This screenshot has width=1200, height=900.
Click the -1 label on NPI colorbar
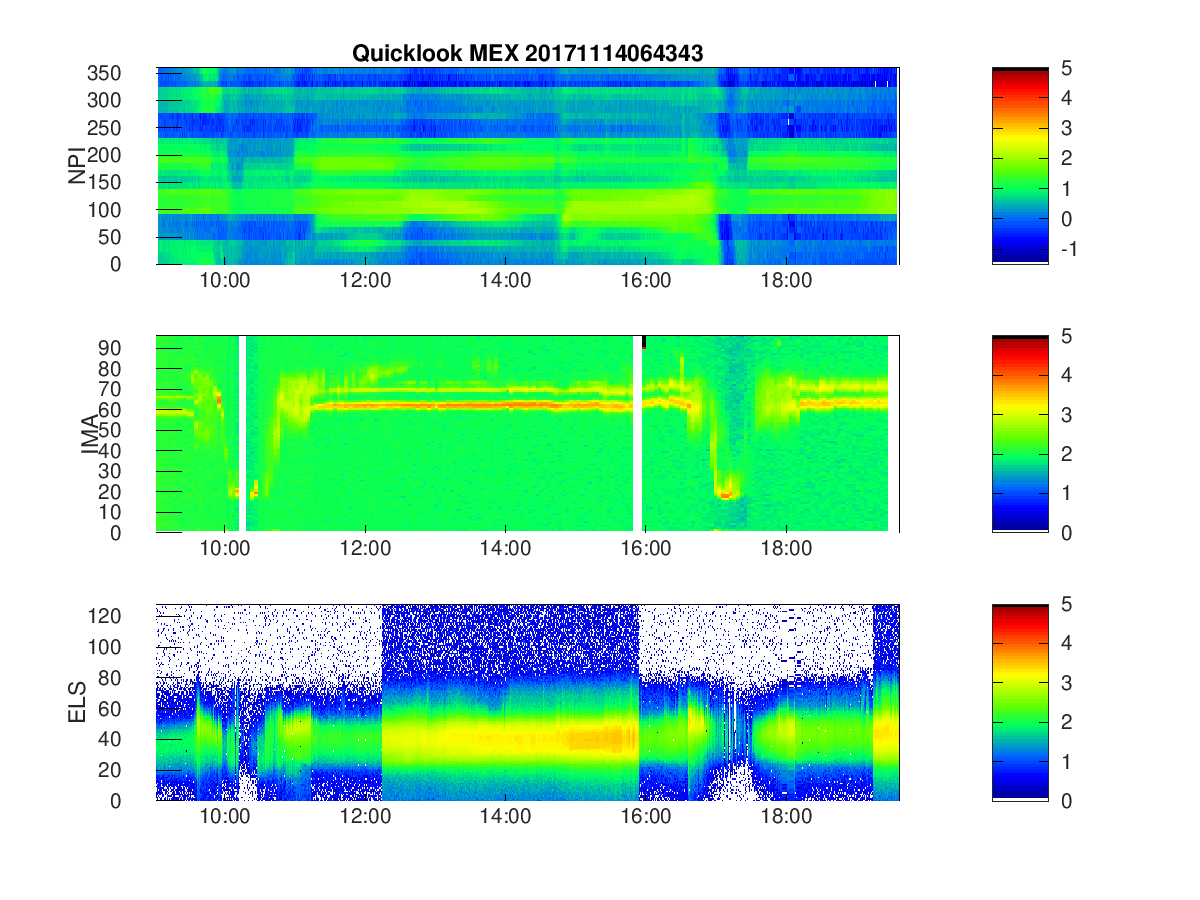1067,249
